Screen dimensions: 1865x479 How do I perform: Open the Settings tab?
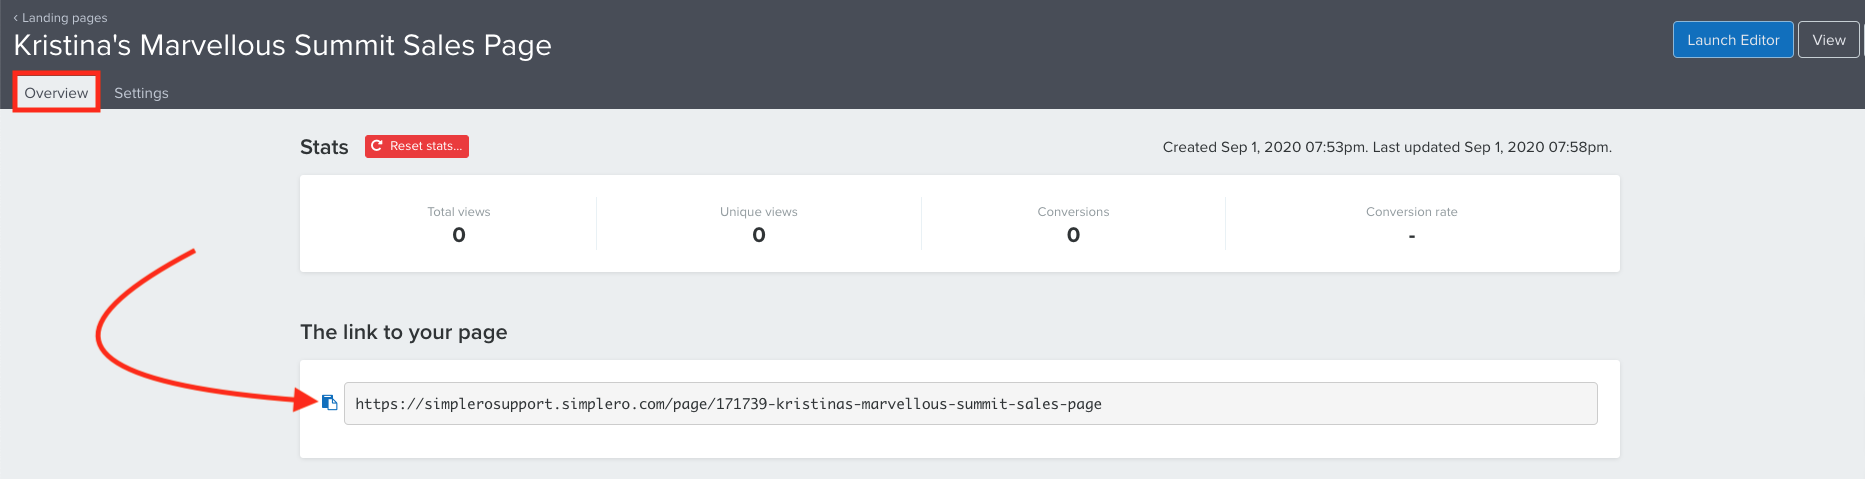(141, 93)
